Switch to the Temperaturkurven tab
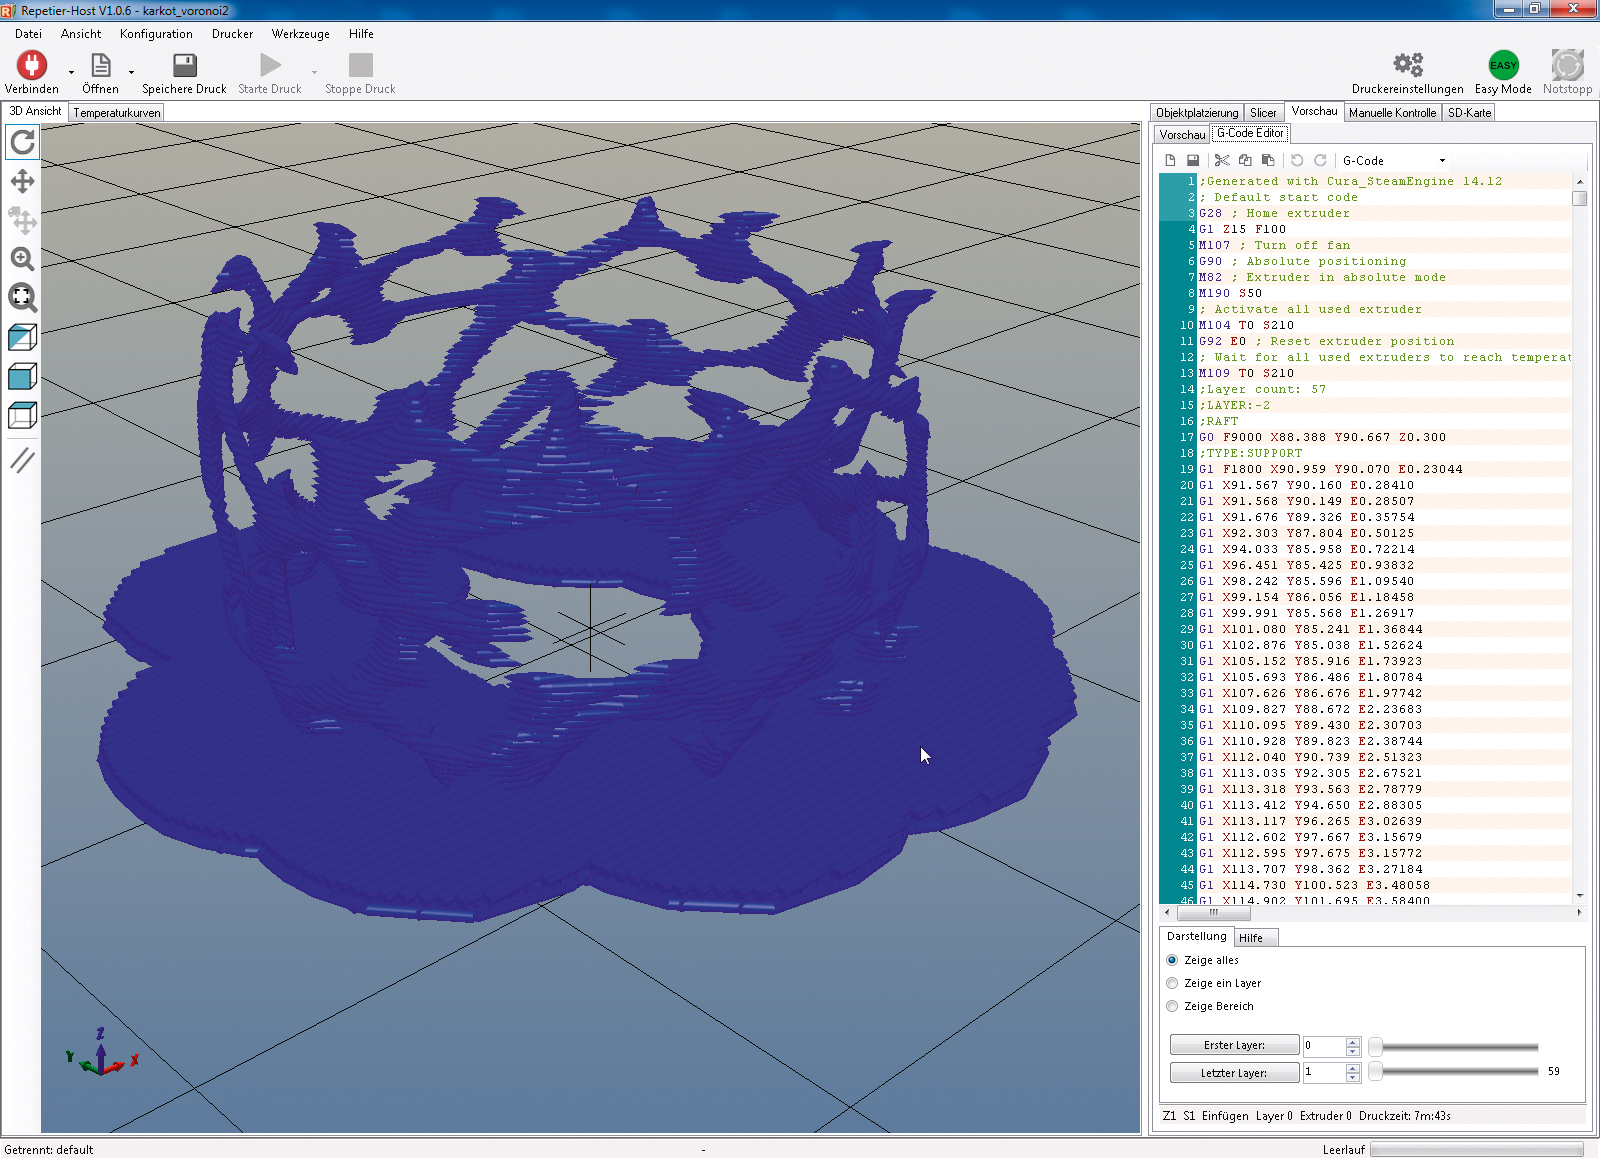The image size is (1600, 1160). pyautogui.click(x=117, y=113)
